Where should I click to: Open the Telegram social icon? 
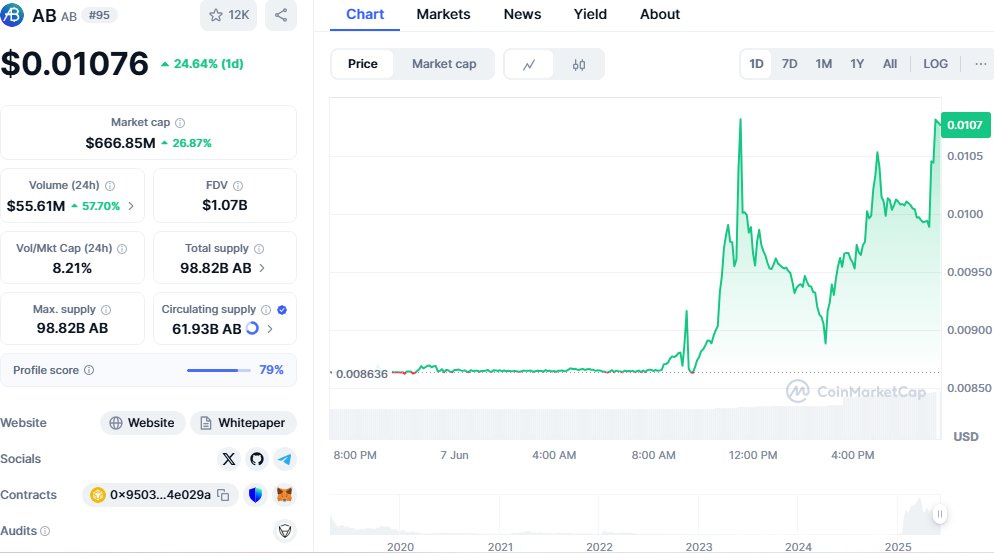[285, 459]
